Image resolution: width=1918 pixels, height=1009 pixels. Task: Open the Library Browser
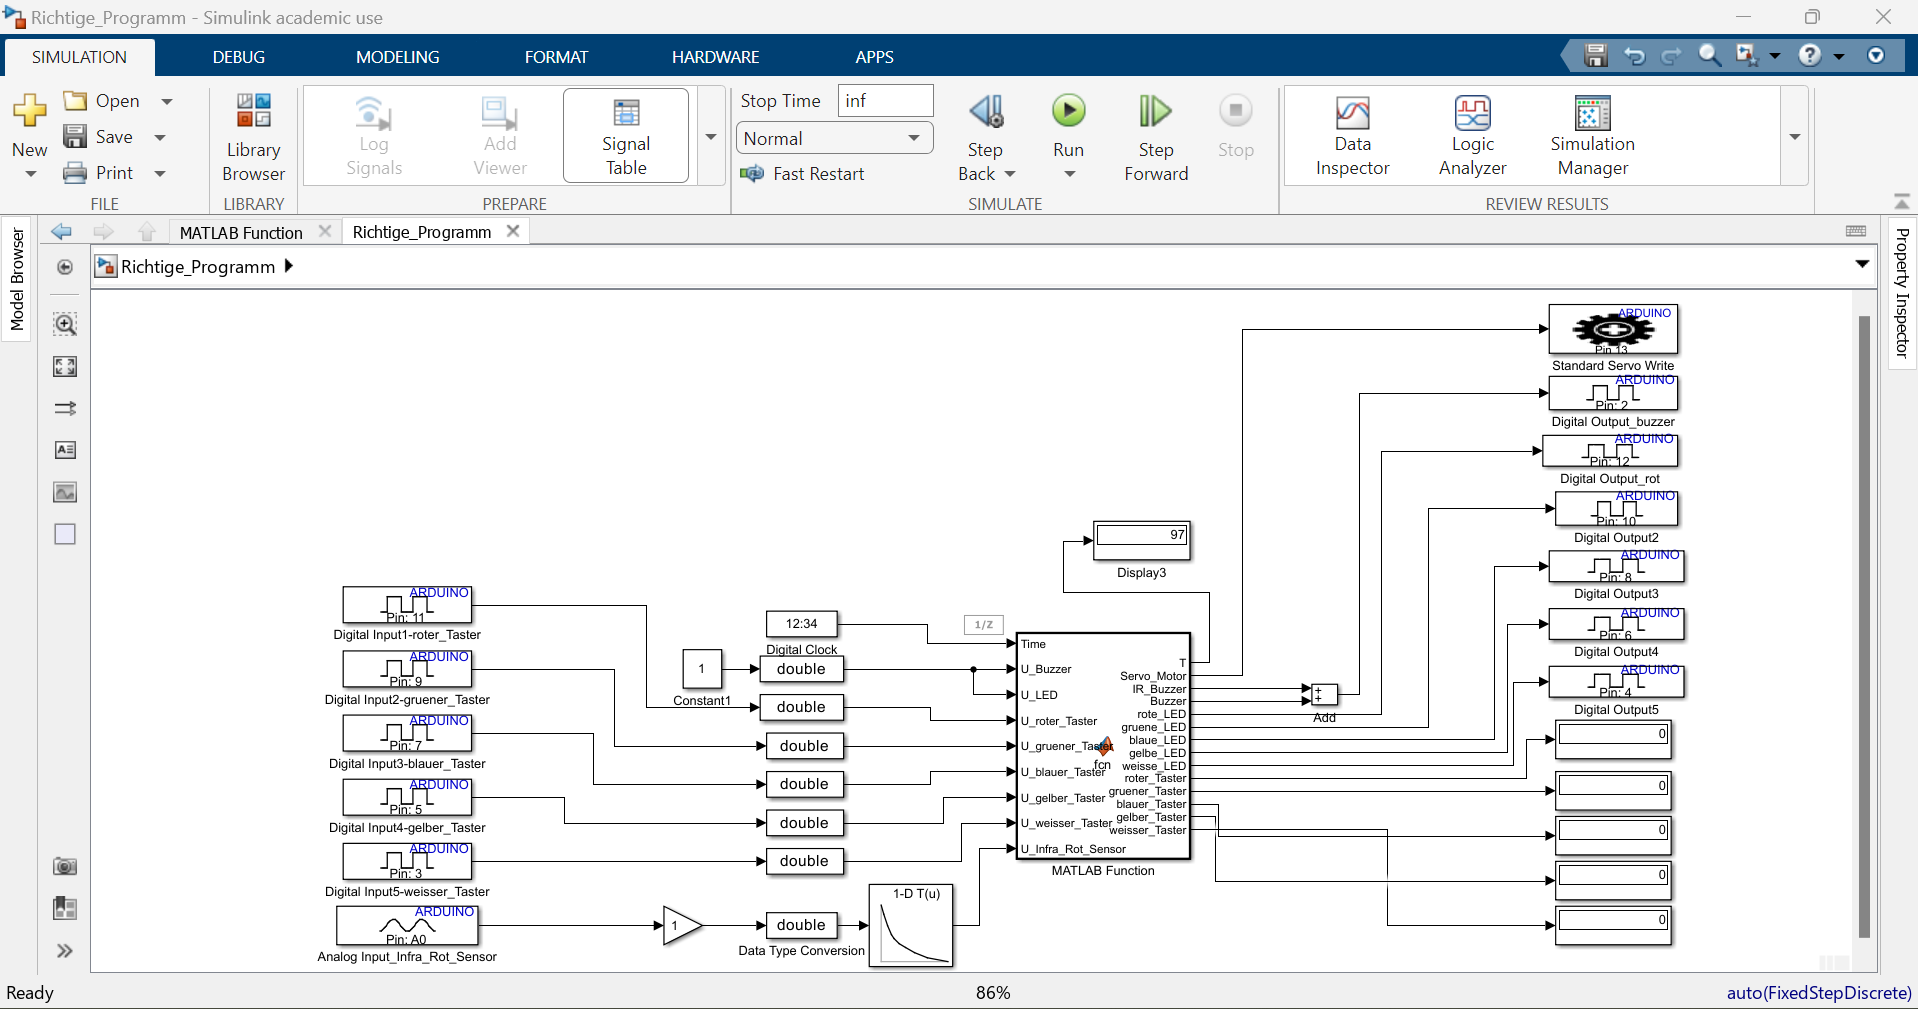point(253,137)
